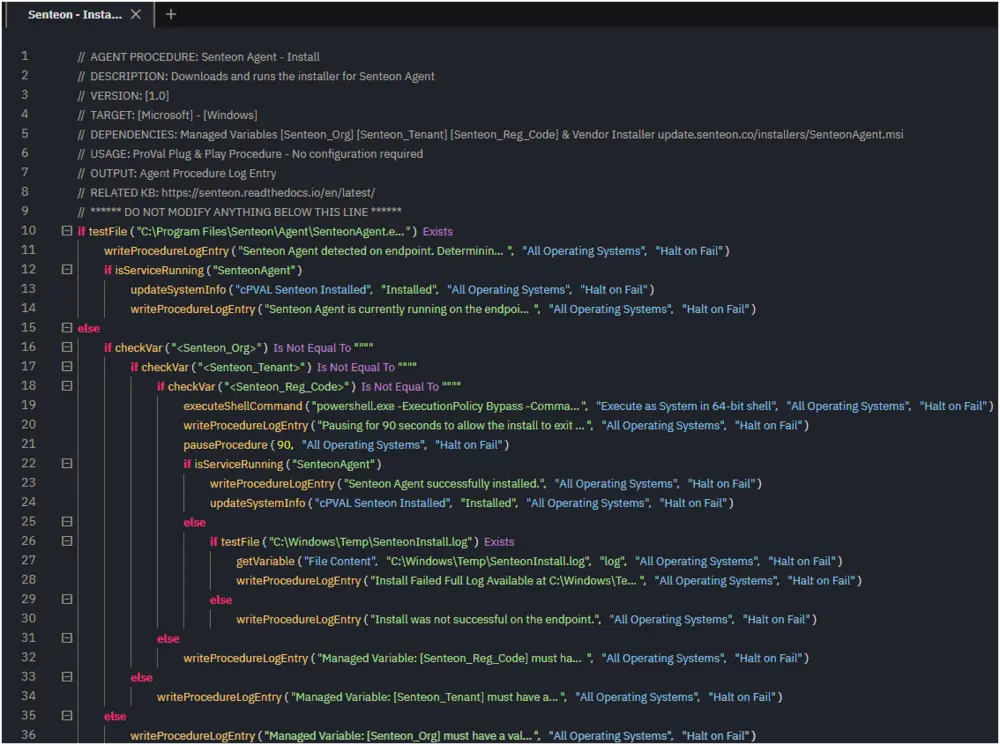Viewport: 1000px width, 745px height.
Task: Click the VERSION: [1.0] comment
Action: pyautogui.click(x=123, y=96)
